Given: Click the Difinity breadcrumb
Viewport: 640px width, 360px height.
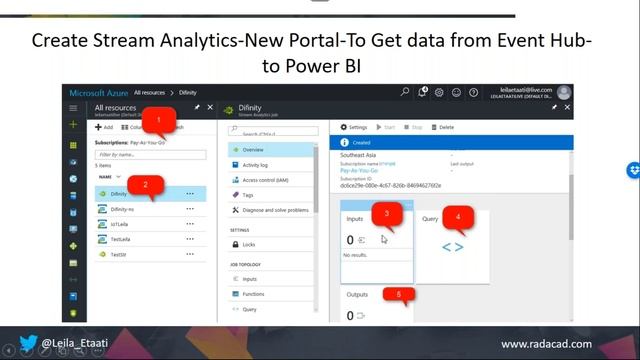Looking at the screenshot, I should (187, 93).
